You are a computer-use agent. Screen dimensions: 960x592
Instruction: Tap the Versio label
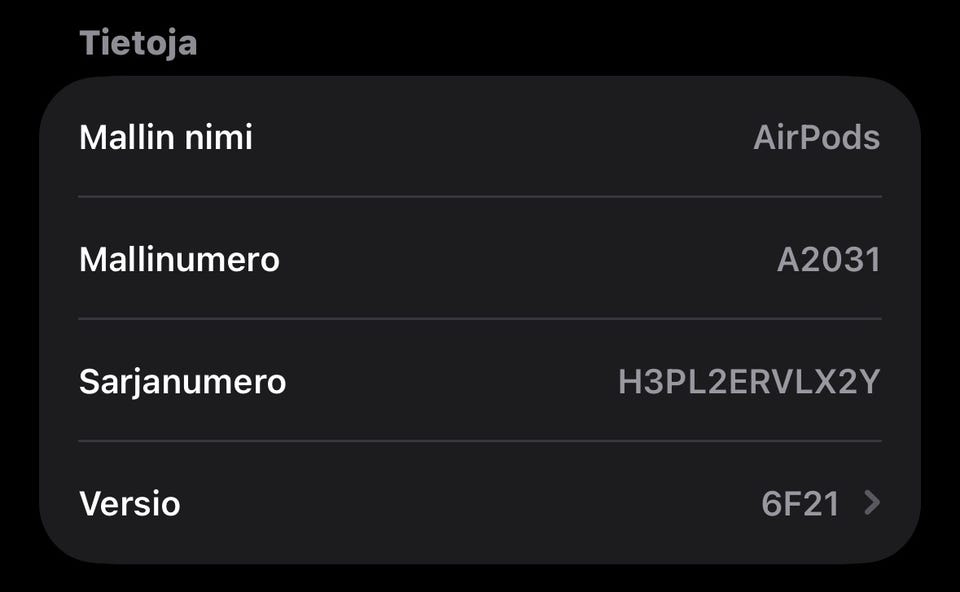click(130, 503)
